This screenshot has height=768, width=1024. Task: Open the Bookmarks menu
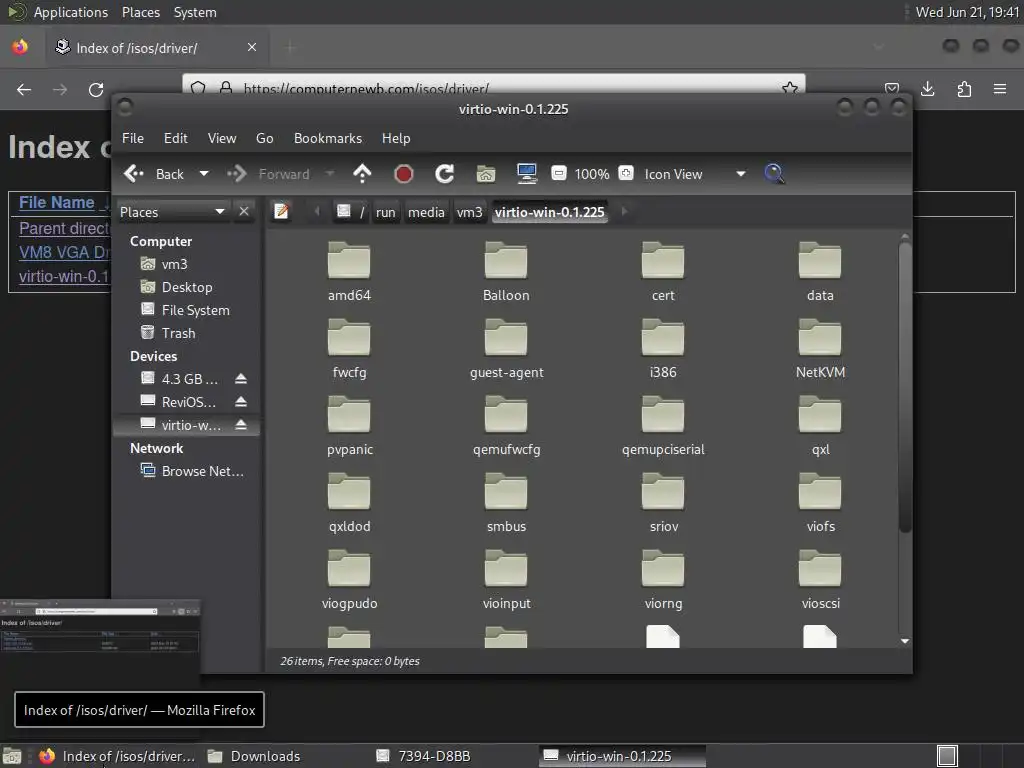pos(328,138)
